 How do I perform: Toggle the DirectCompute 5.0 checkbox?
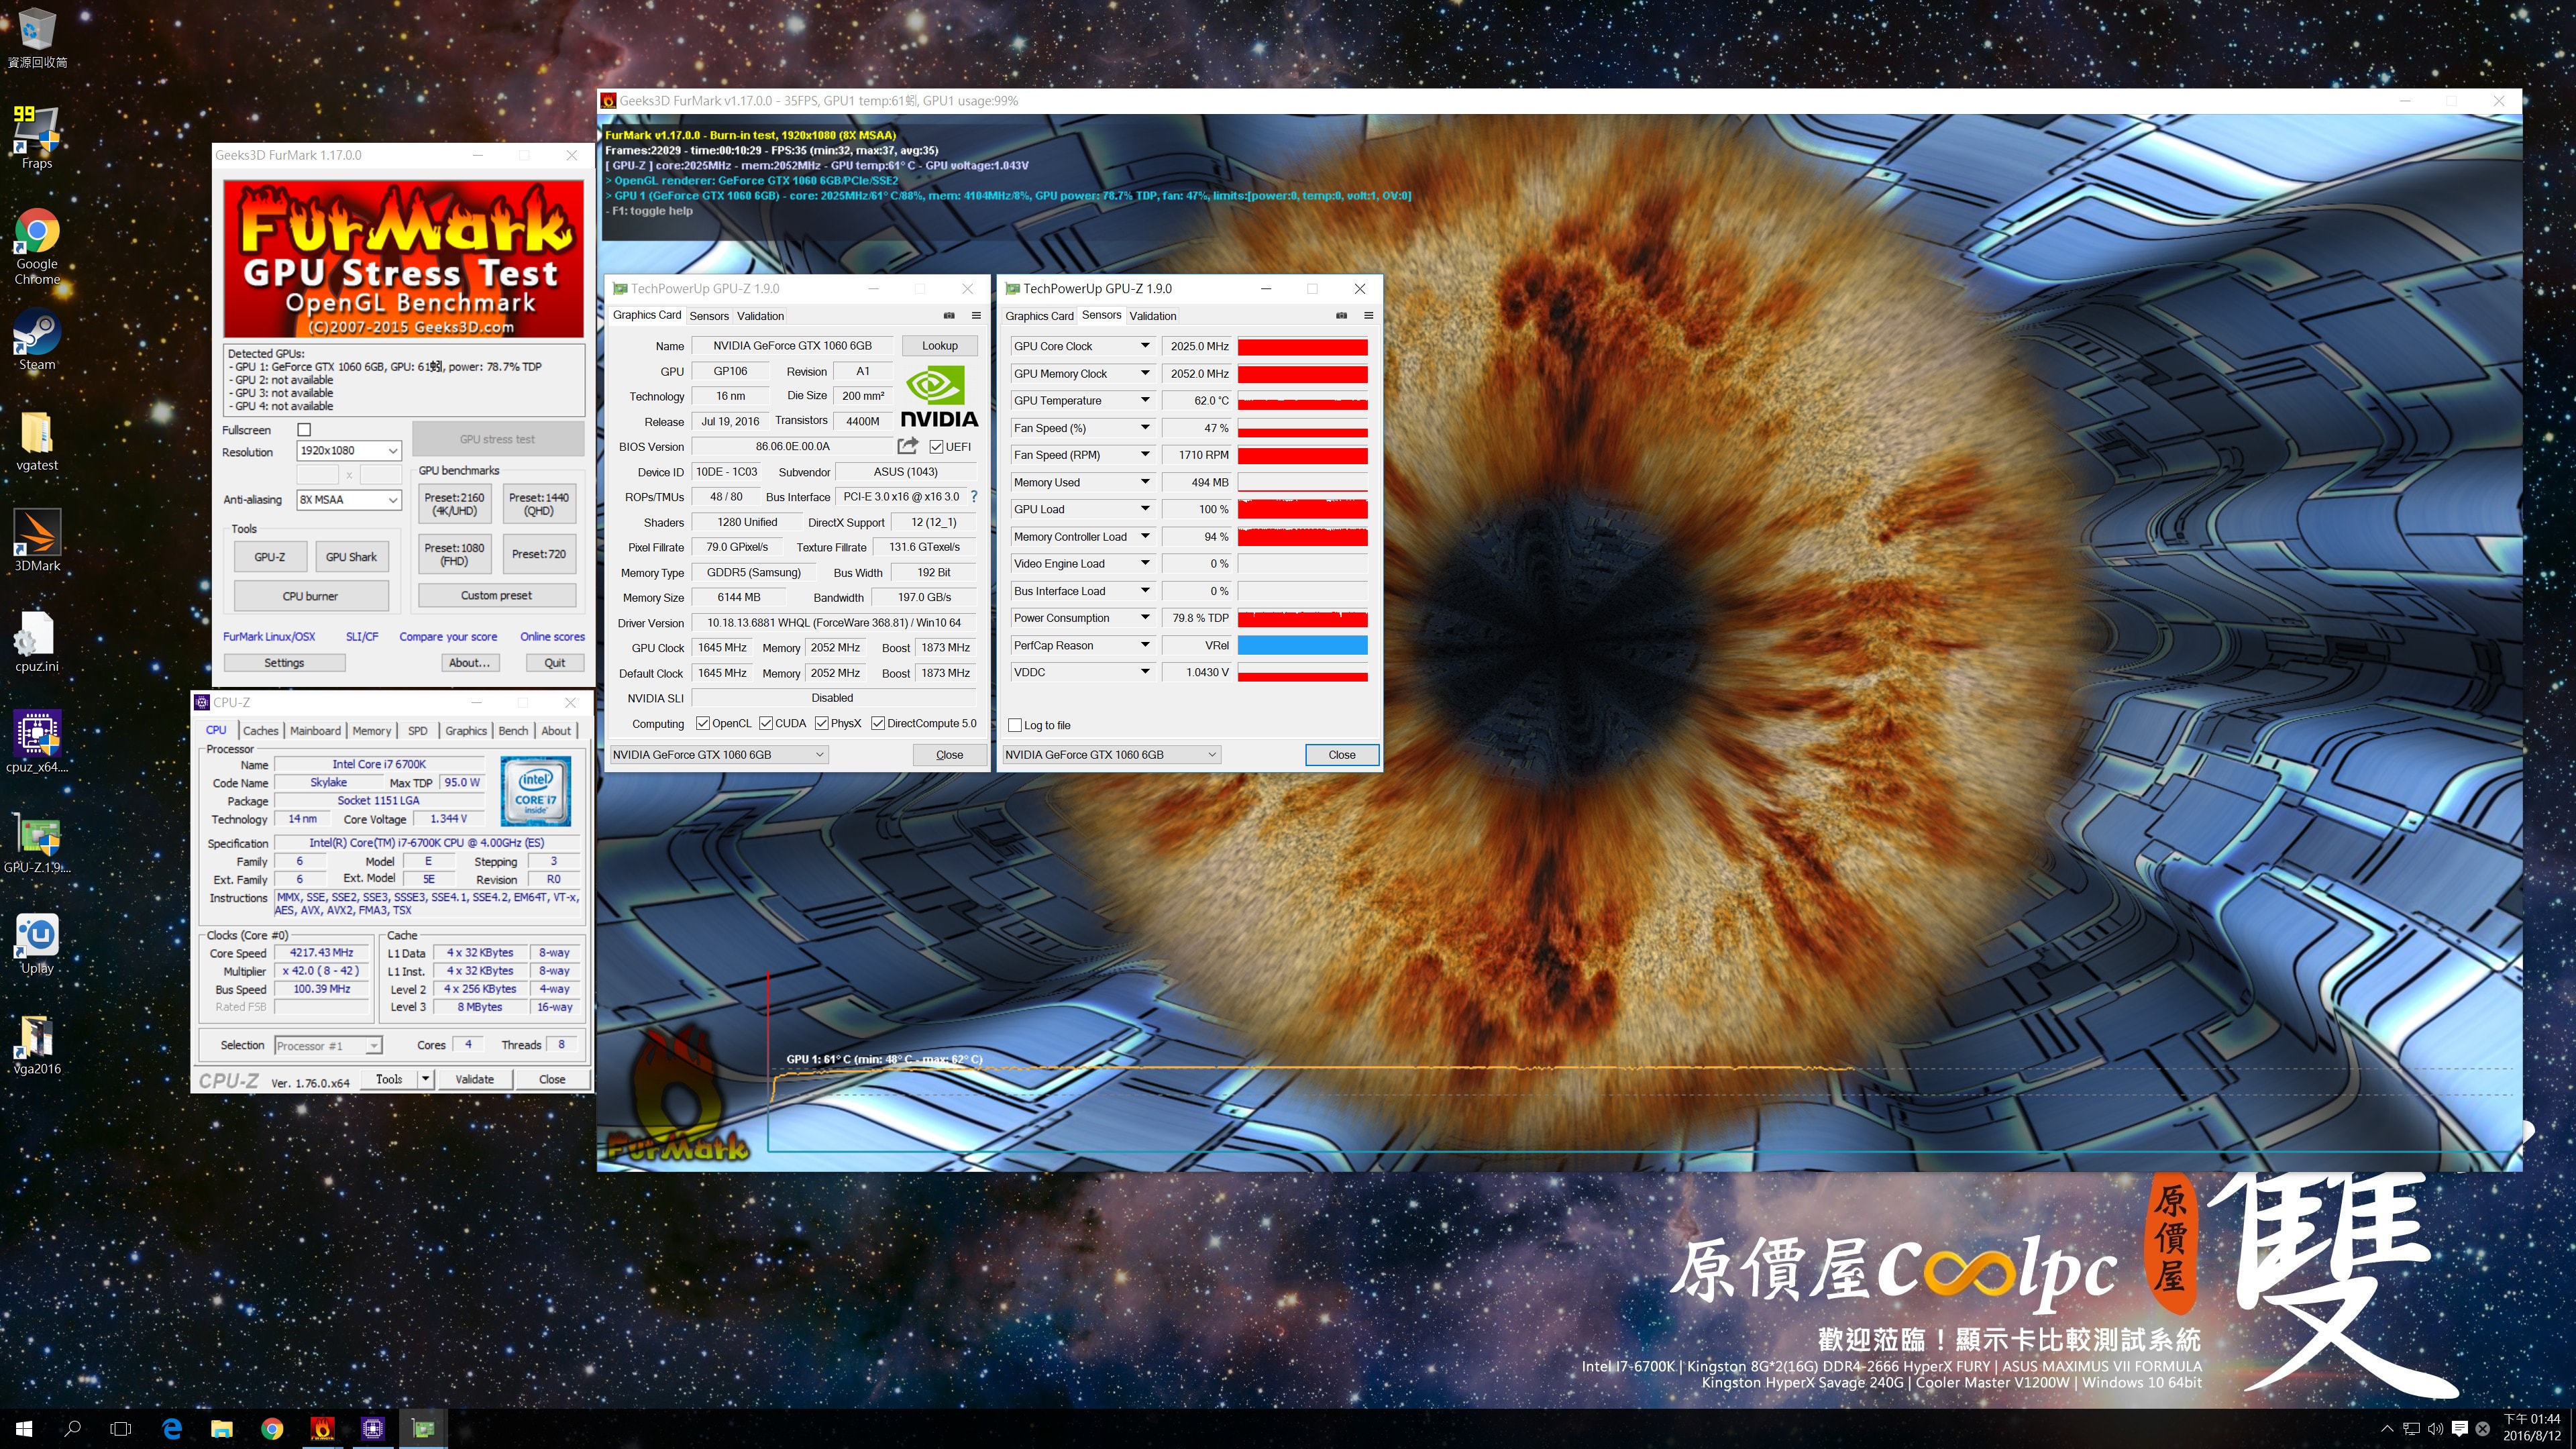pos(878,723)
